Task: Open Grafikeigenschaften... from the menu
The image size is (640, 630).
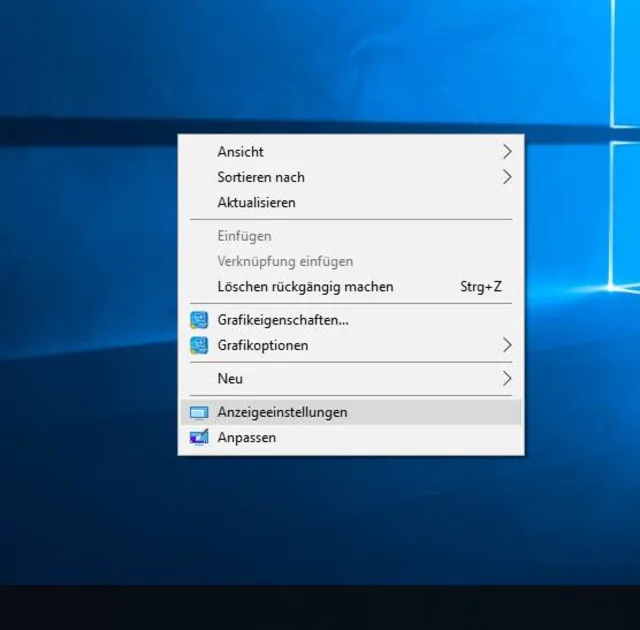Action: [x=283, y=320]
